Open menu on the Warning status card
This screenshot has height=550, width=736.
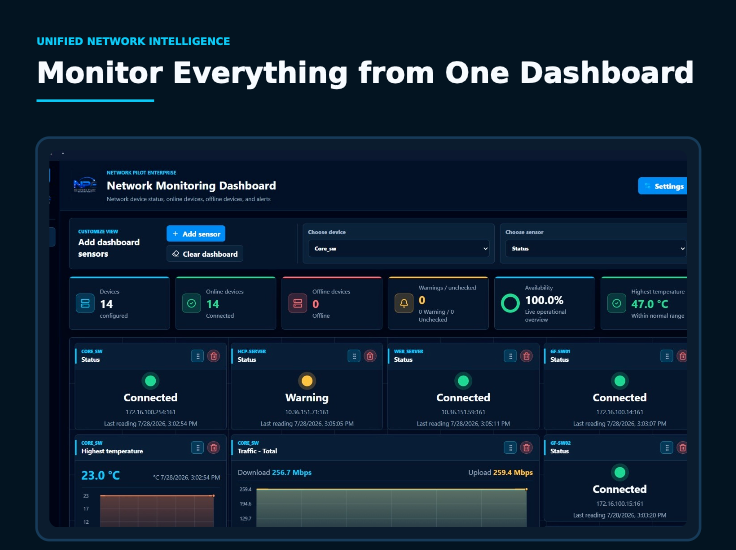(x=354, y=356)
